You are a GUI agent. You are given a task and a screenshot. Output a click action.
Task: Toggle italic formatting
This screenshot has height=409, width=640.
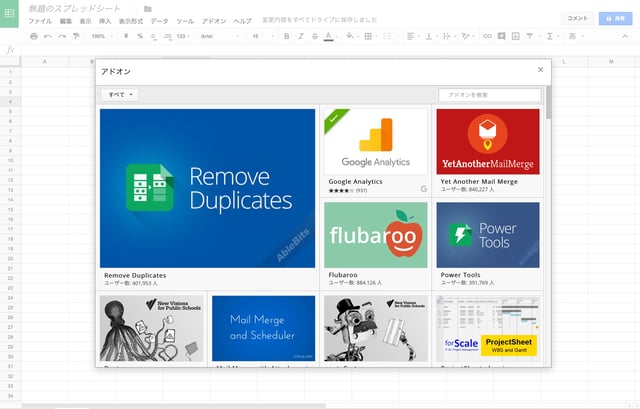click(301, 36)
